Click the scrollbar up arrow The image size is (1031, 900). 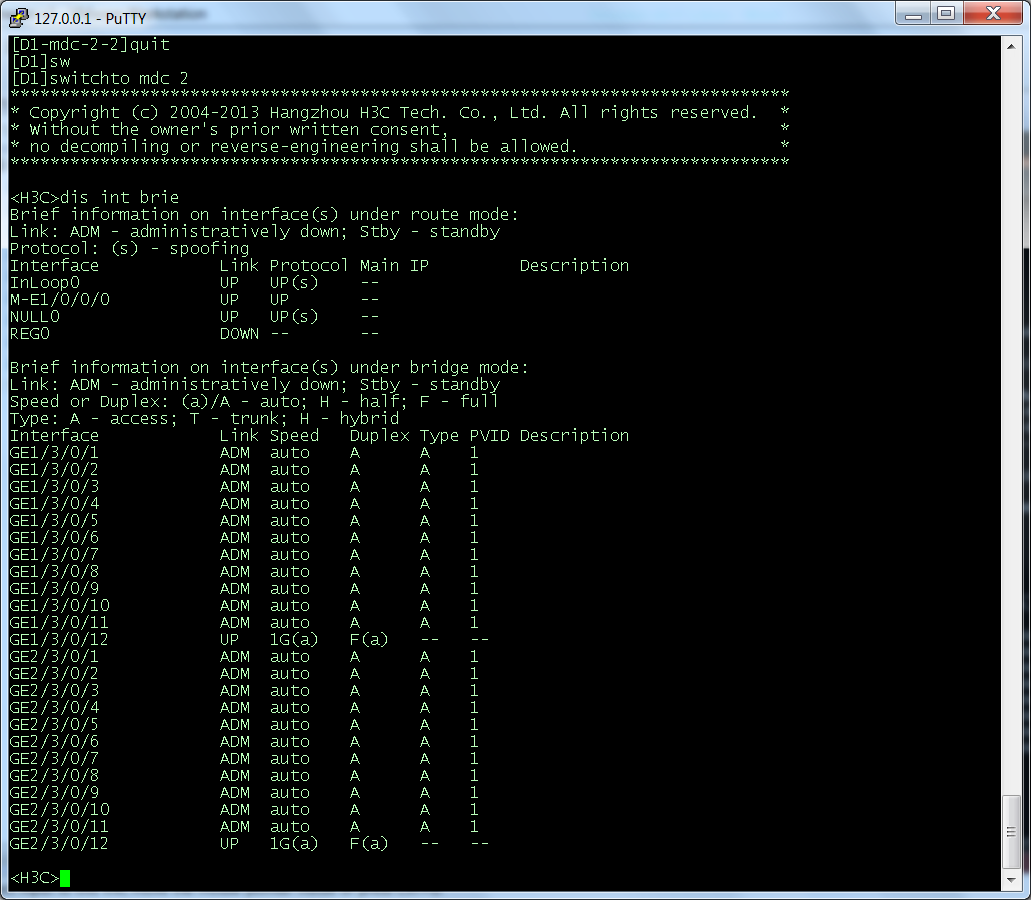[x=1011, y=47]
